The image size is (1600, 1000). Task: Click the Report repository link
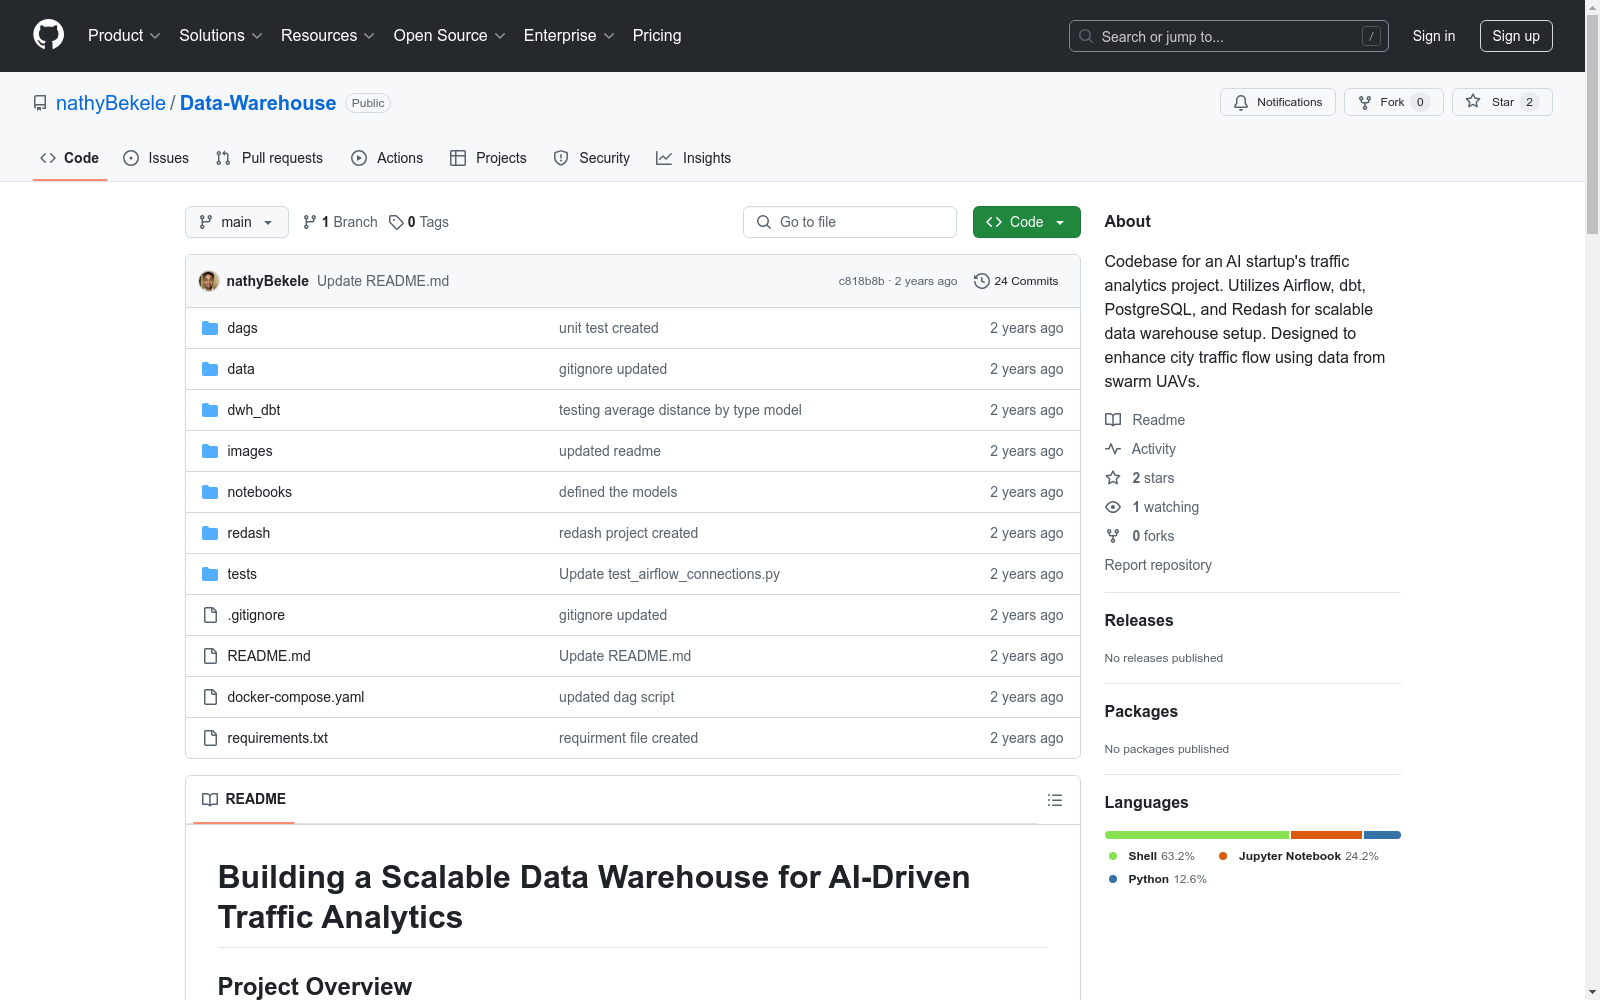point(1158,565)
